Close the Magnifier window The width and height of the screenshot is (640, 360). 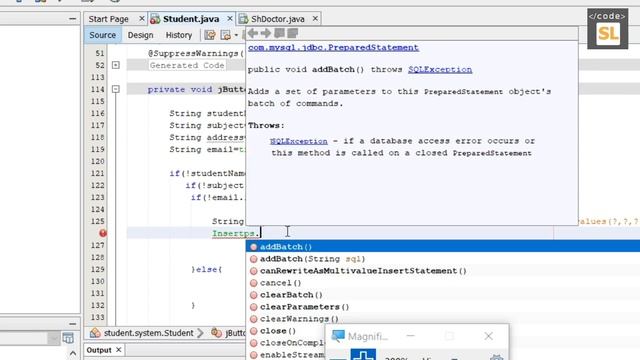coord(488,336)
